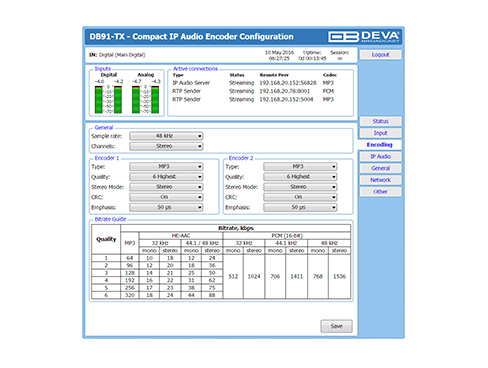The width and height of the screenshot is (488, 368).
Task: Expand Encoder 2 Quality dropdown
Action: (300, 177)
